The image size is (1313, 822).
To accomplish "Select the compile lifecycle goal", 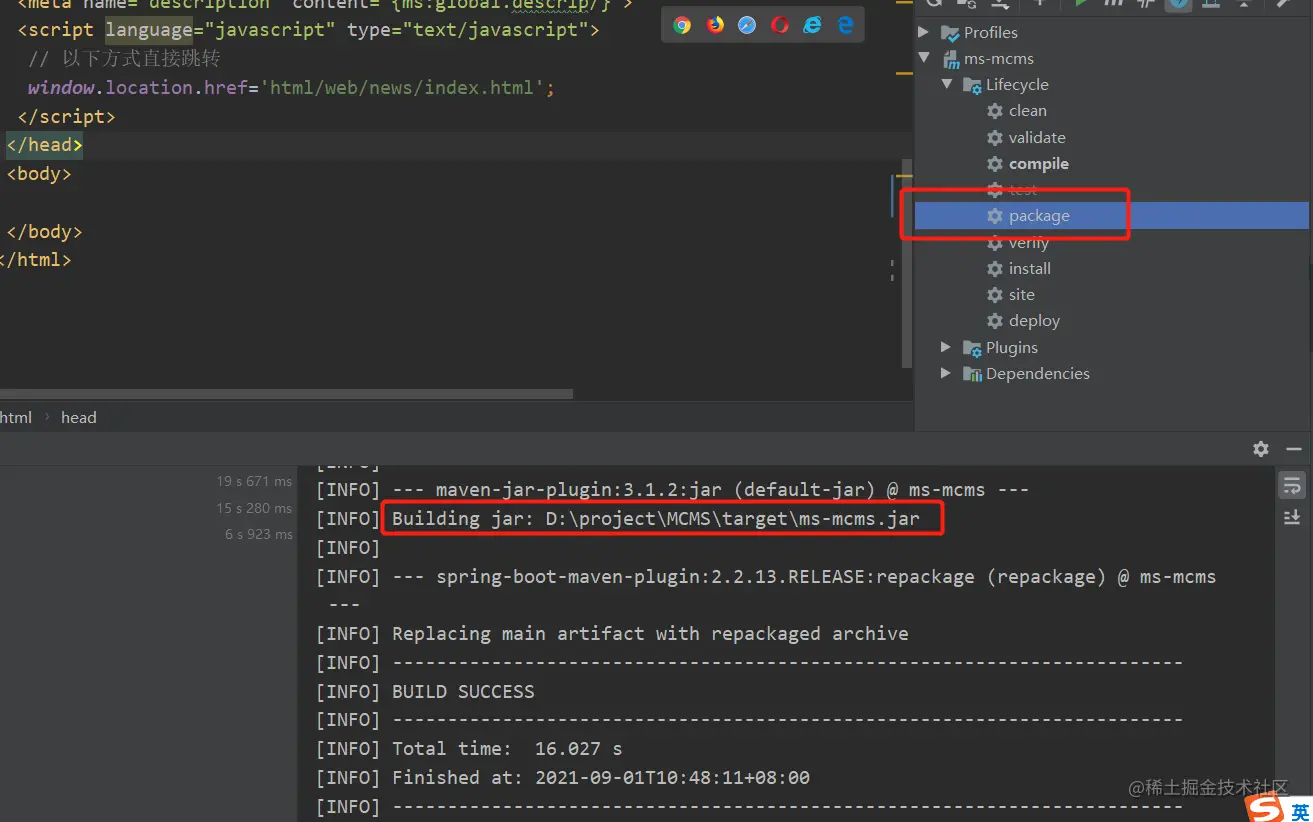I will 1028,164.
